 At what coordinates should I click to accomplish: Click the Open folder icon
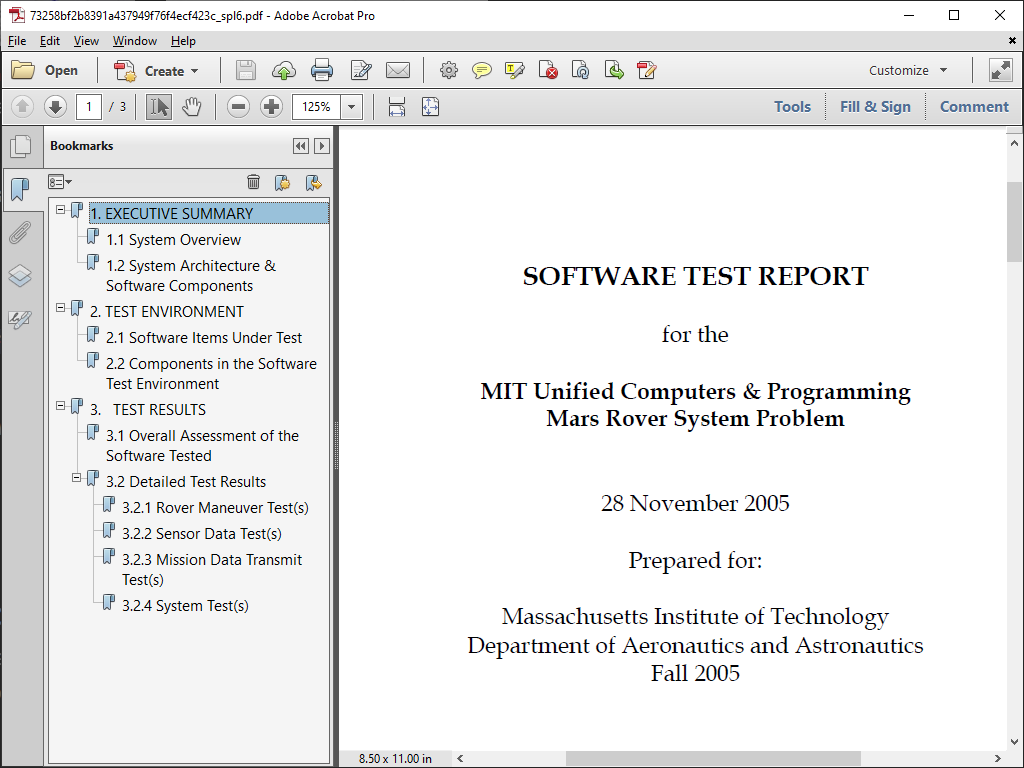[23, 70]
